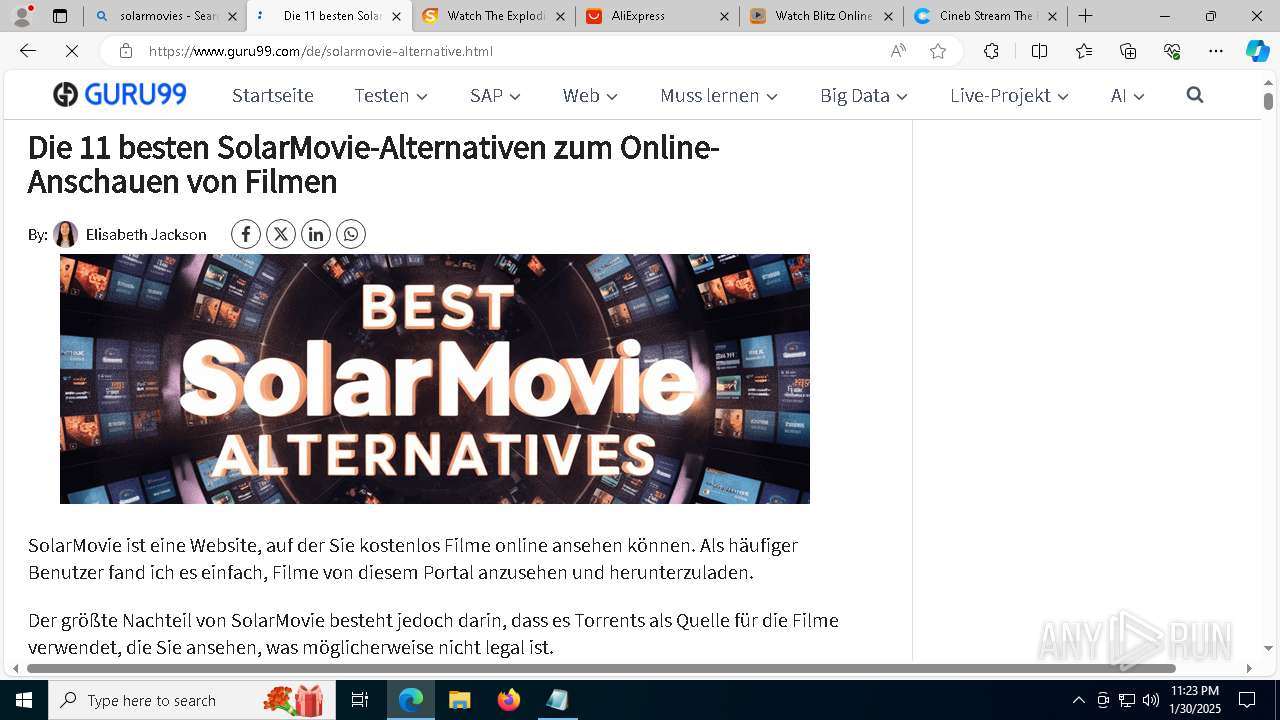Viewport: 1280px width, 720px height.
Task: Share the article on WhatsApp
Action: 351,234
